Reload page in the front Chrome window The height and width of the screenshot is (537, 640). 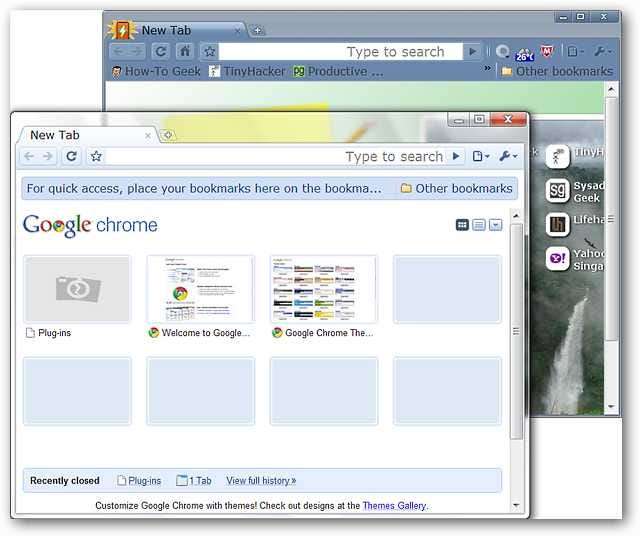(71, 156)
